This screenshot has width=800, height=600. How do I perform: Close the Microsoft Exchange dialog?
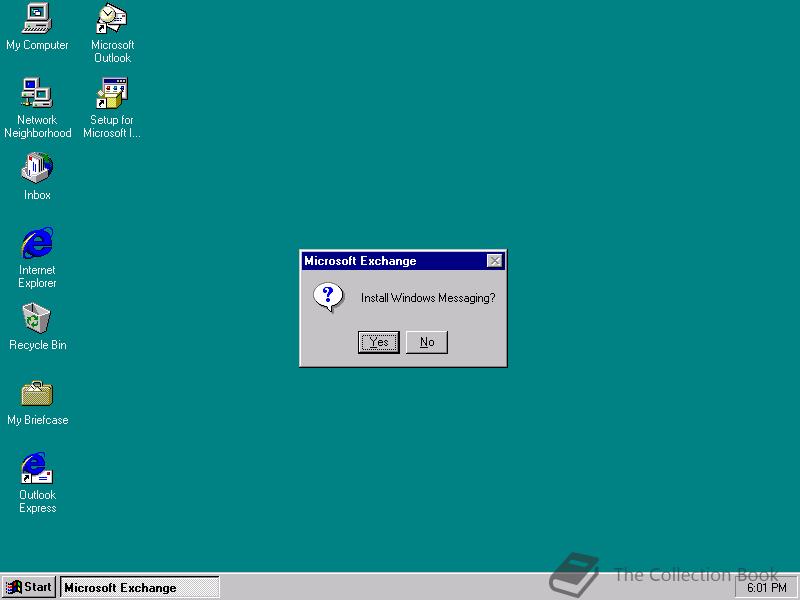[x=494, y=261]
